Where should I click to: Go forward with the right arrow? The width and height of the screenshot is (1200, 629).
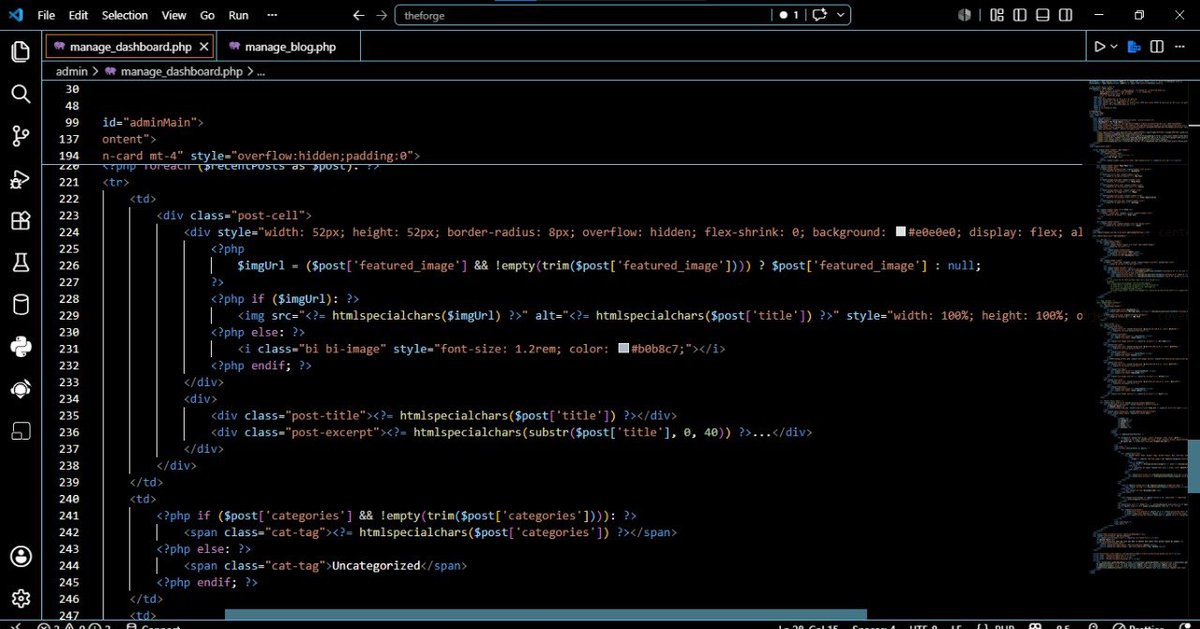[383, 15]
